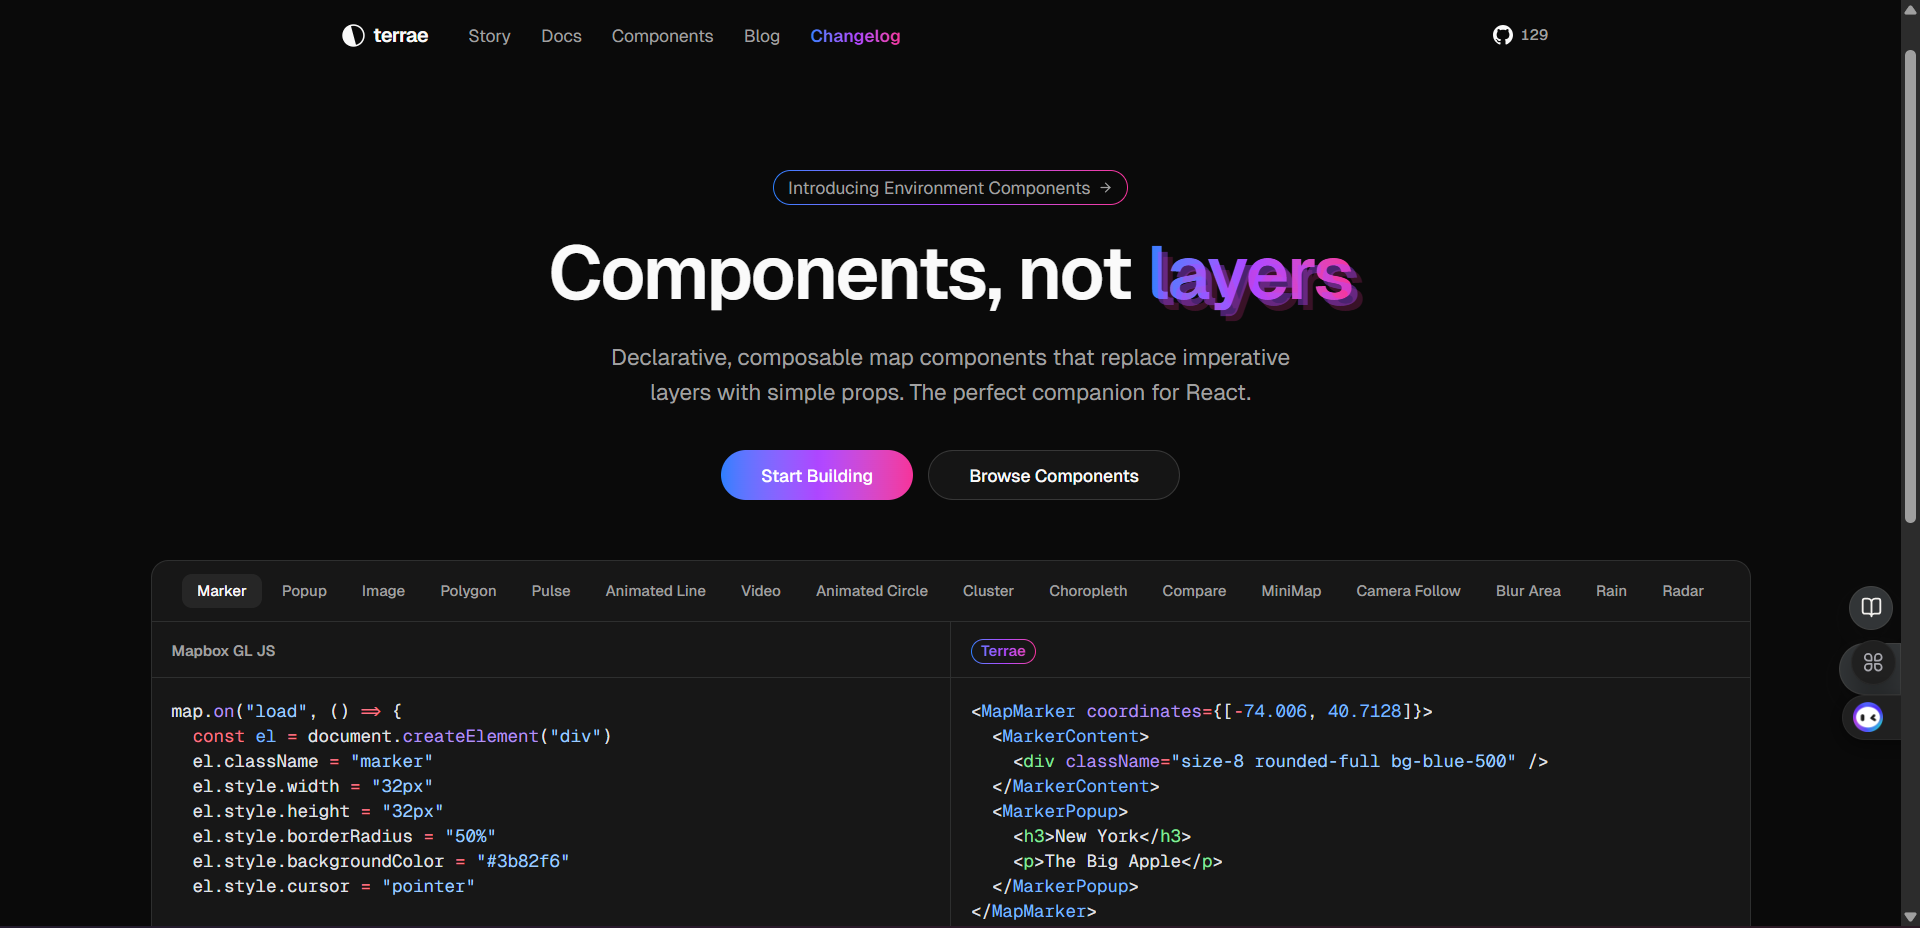Show the Camera Follow example
This screenshot has height=928, width=1920.
(x=1408, y=591)
